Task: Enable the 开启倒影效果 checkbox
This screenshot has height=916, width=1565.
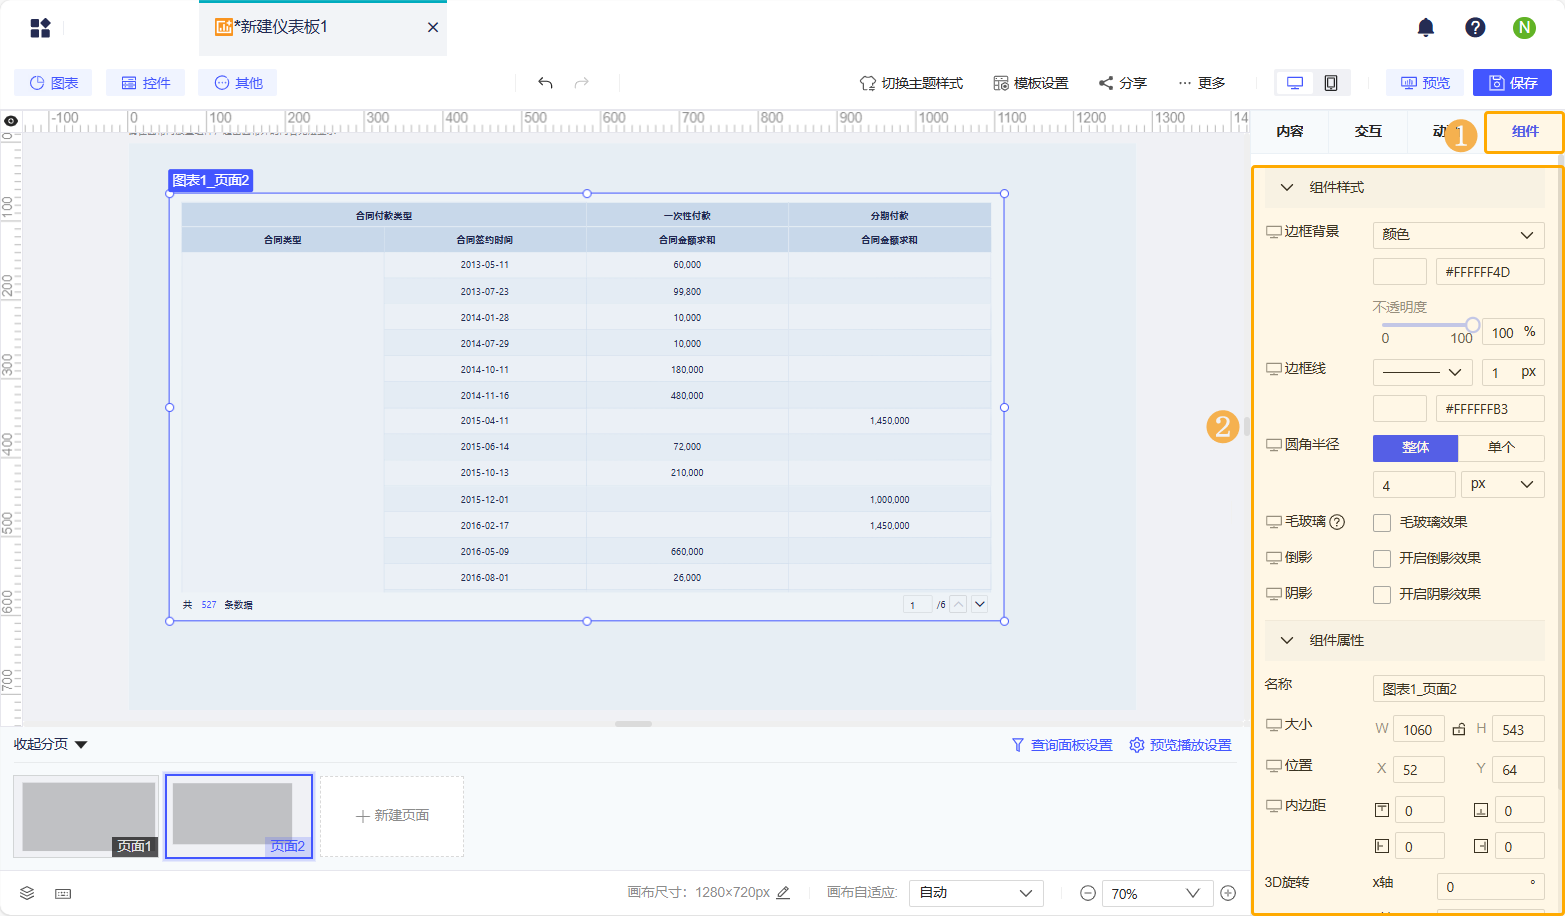Action: tap(1382, 559)
